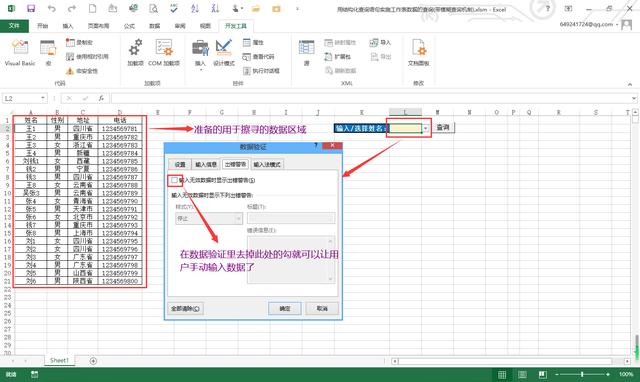Open the XML Source pane
This screenshot has height=382, width=640.
pyautogui.click(x=307, y=52)
